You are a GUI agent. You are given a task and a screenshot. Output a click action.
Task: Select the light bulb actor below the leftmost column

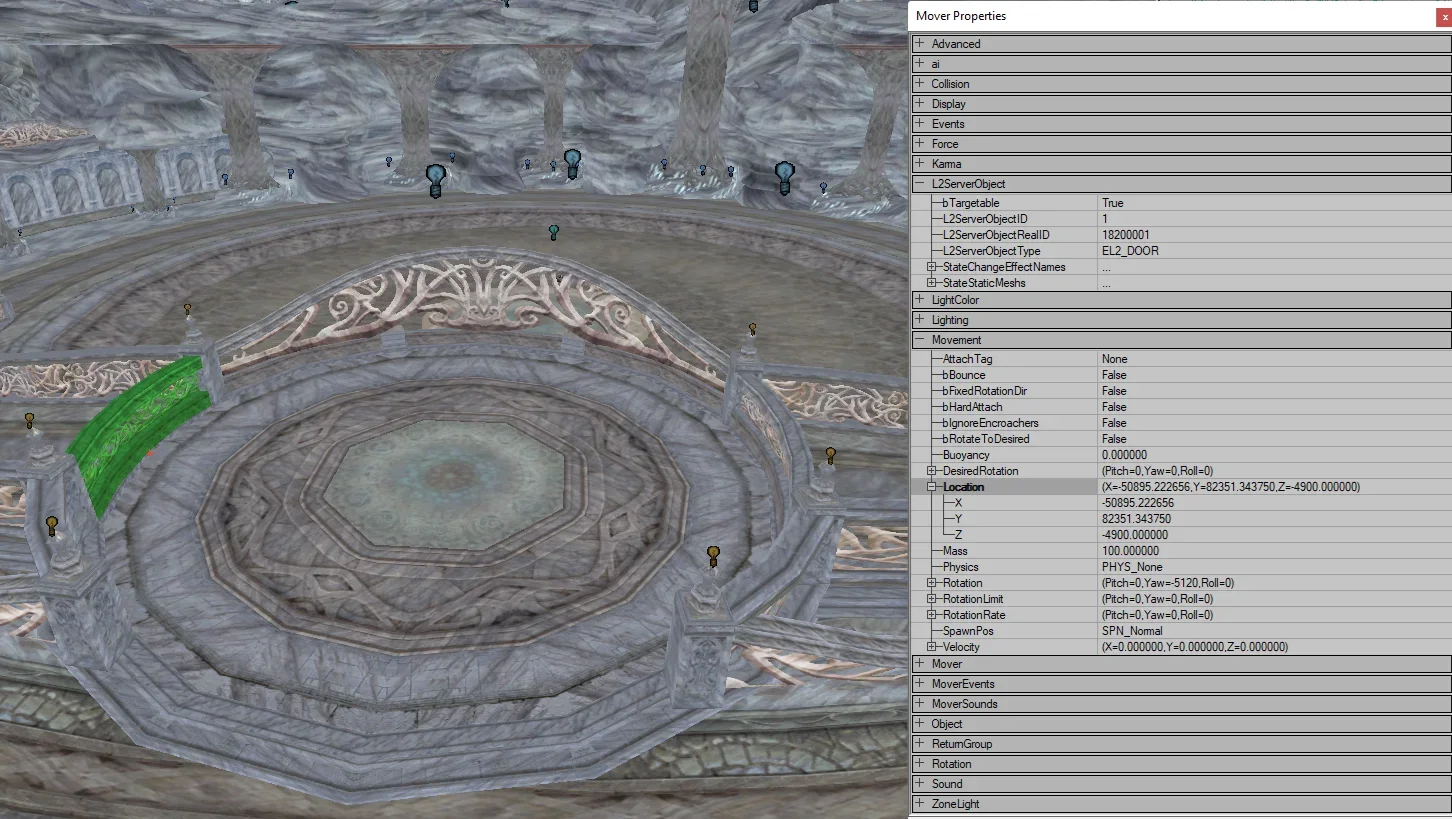click(435, 181)
